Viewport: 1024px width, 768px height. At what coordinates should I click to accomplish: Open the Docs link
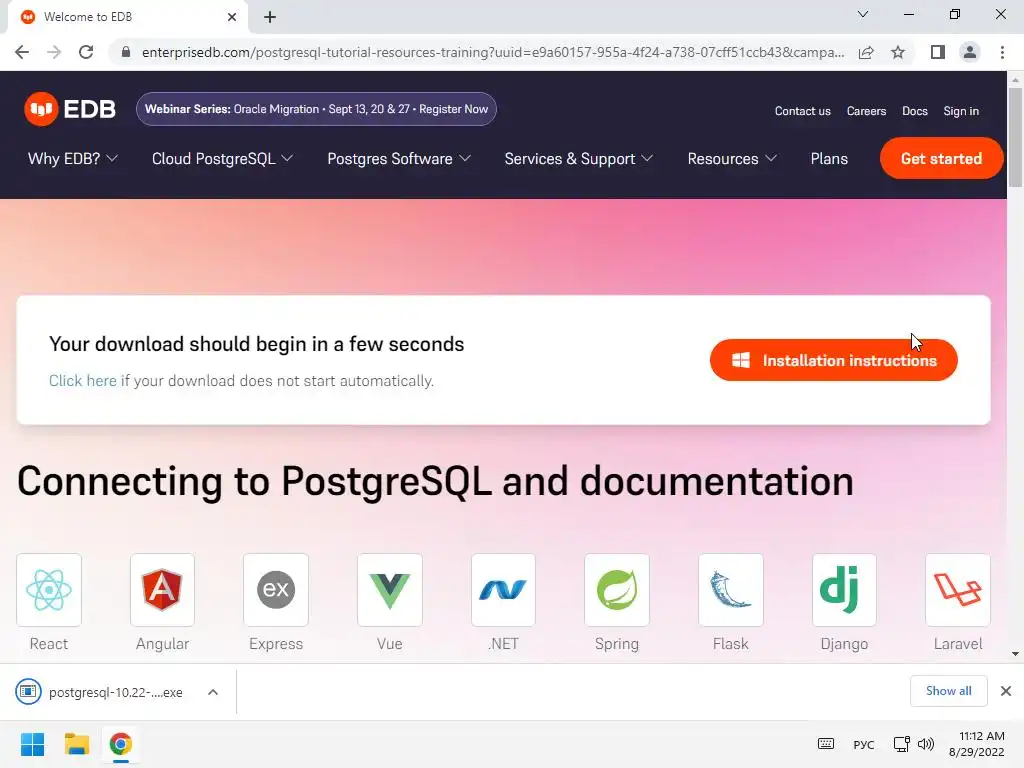coord(914,111)
